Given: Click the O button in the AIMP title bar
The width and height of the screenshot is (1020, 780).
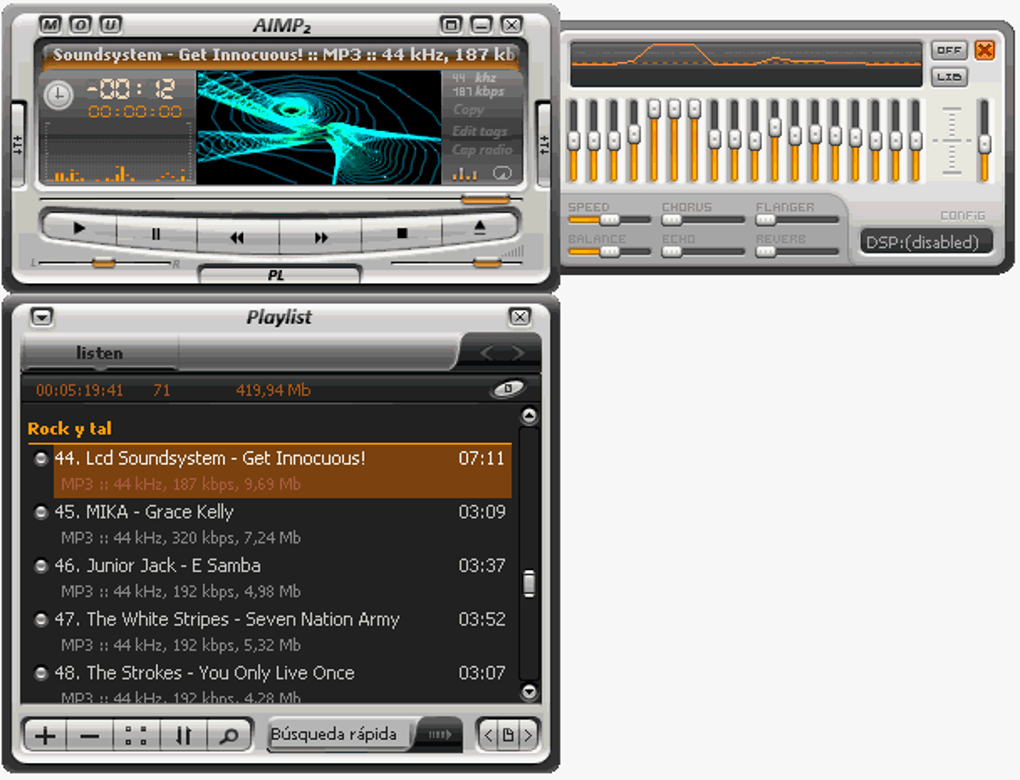Looking at the screenshot, I should click(x=80, y=25).
